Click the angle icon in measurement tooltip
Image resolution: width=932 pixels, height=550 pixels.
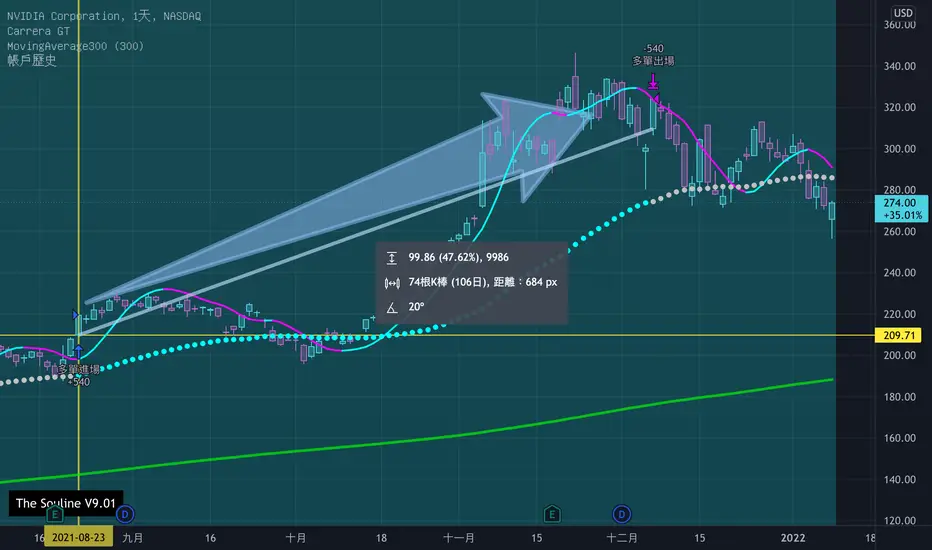(x=392, y=307)
